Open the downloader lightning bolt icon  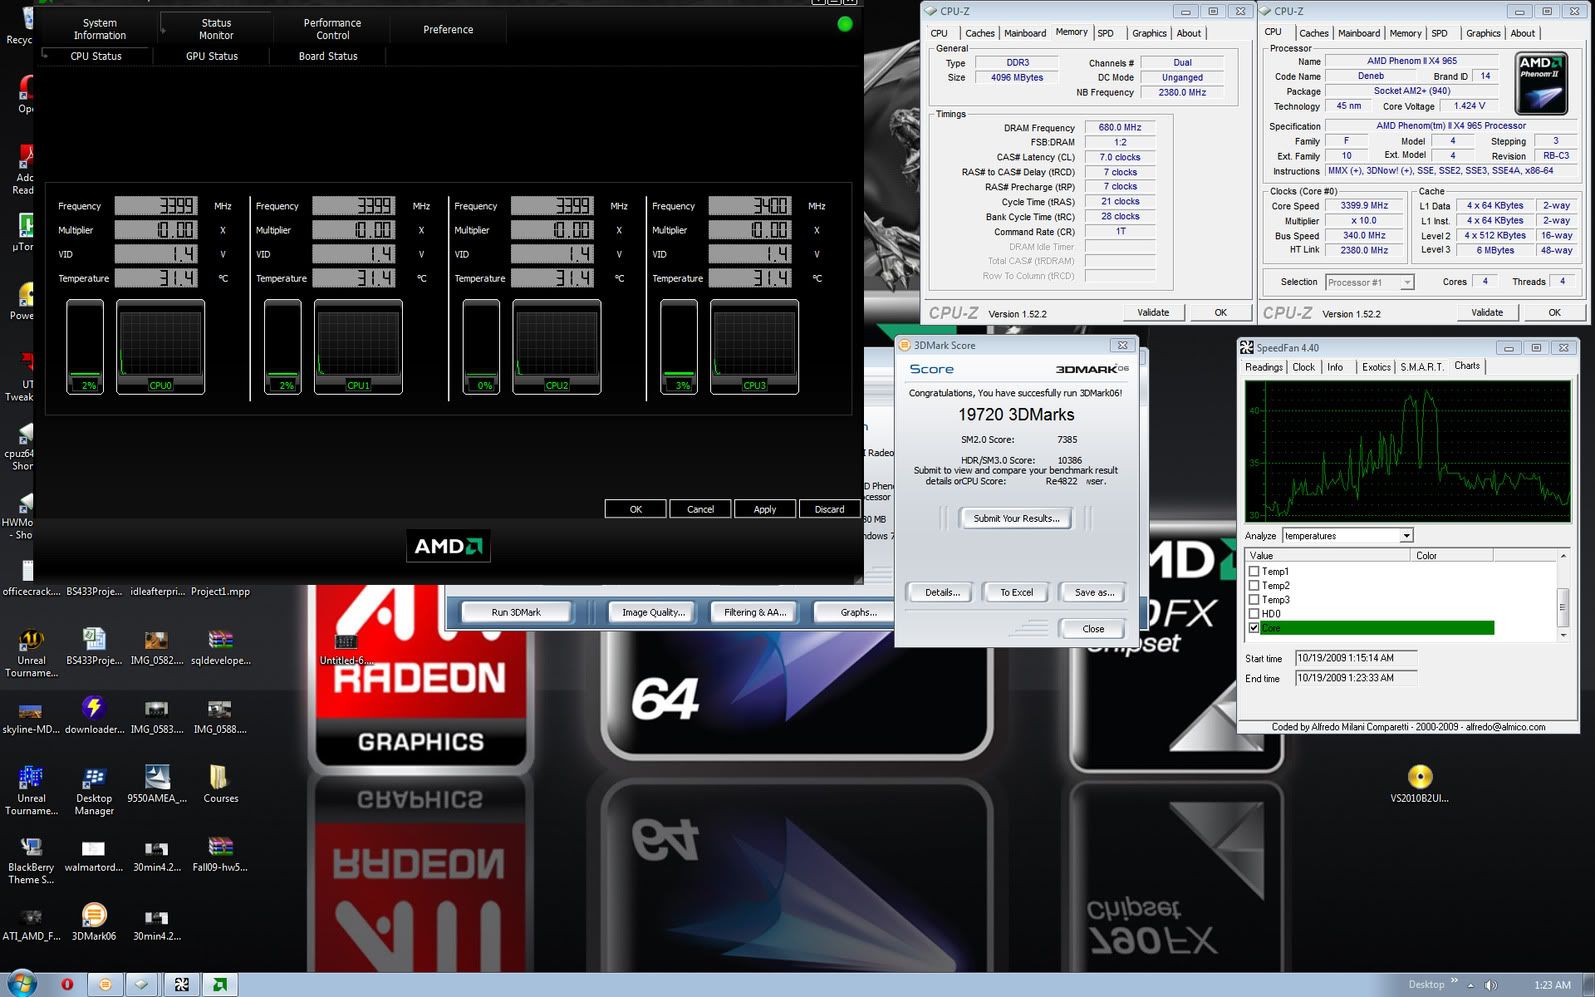pyautogui.click(x=94, y=711)
